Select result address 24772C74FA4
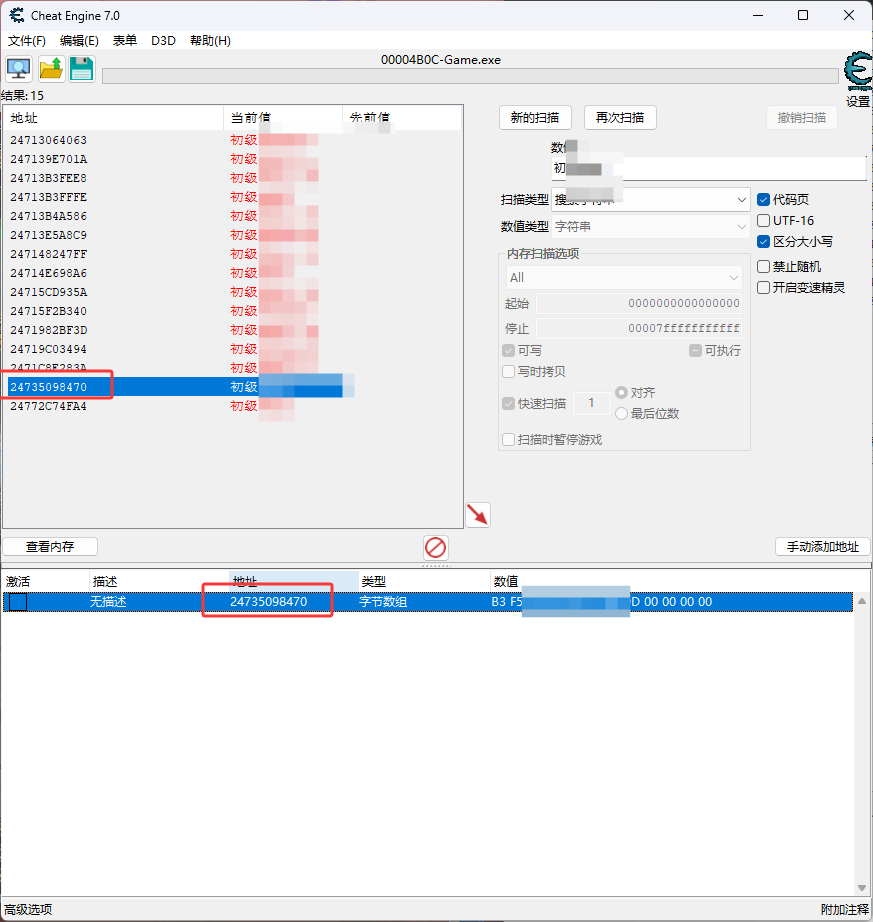 pos(48,406)
